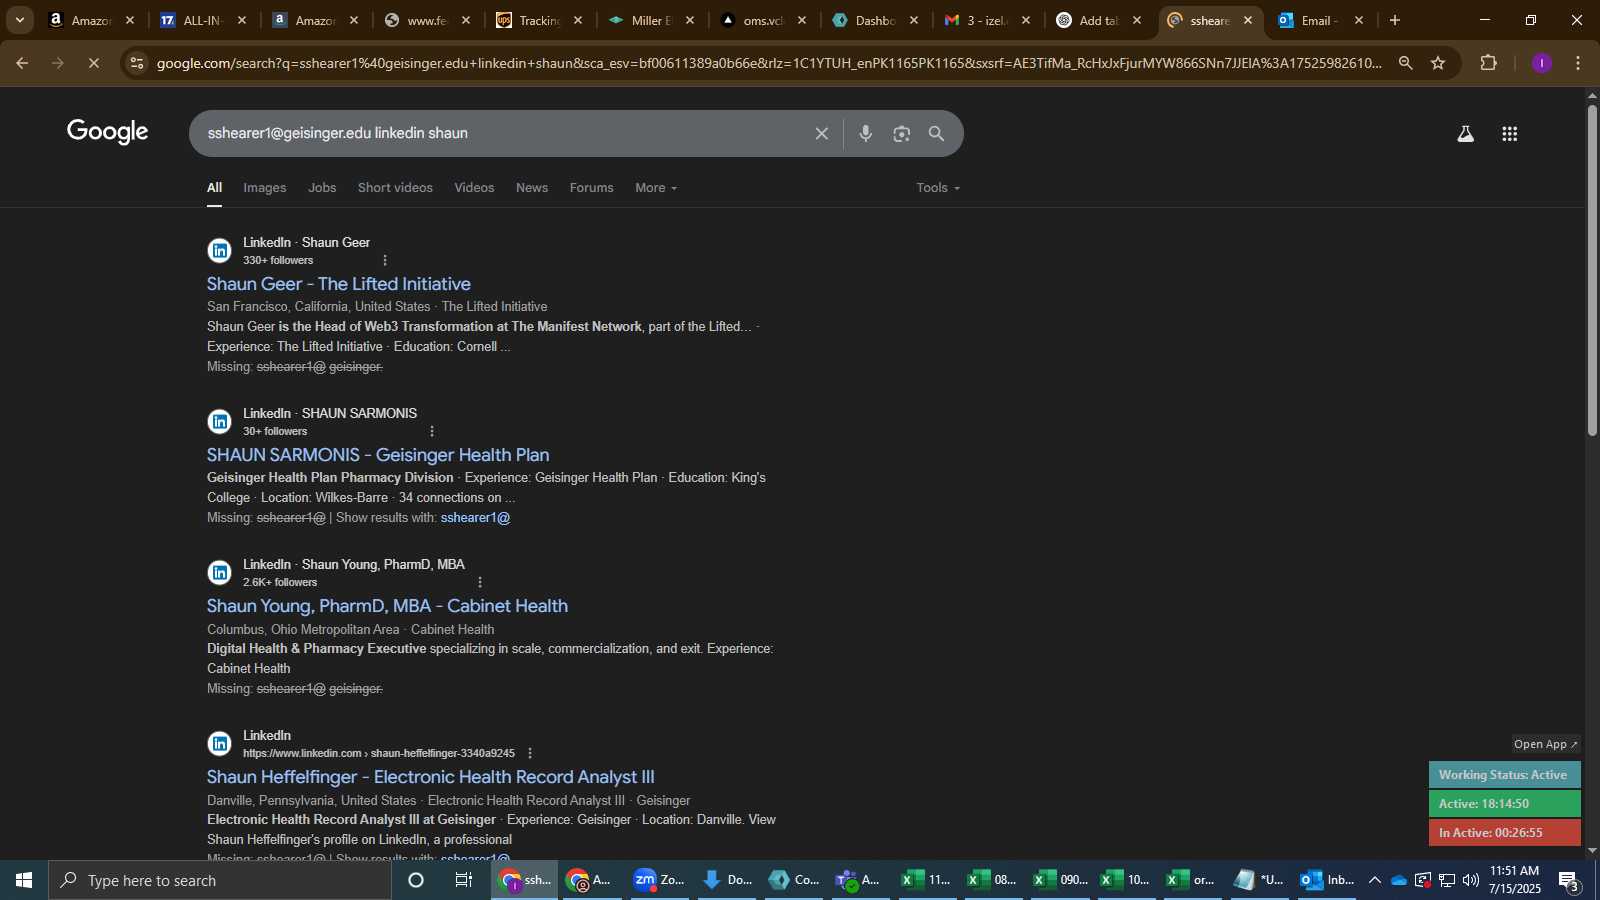
Task: Open Shaun Geer - The Lifted Initiative link
Action: pyautogui.click(x=339, y=284)
